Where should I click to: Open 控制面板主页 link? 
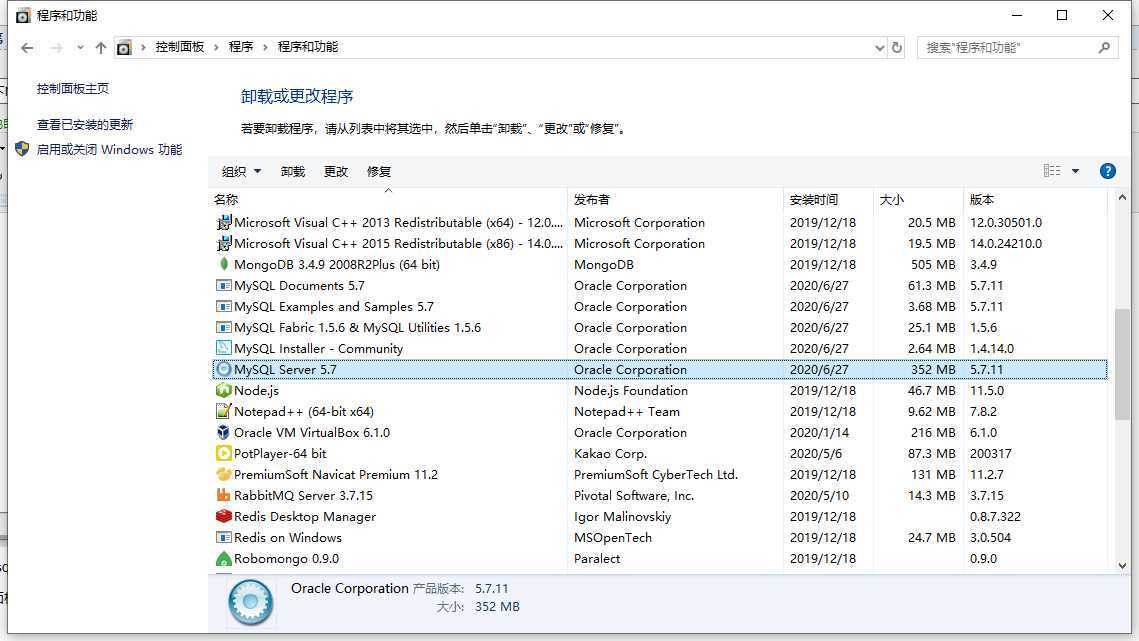[73, 89]
